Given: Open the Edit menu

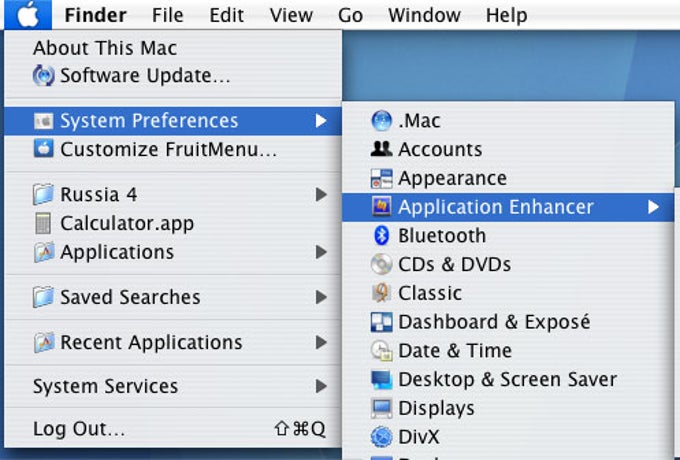Looking at the screenshot, I should coord(226,15).
